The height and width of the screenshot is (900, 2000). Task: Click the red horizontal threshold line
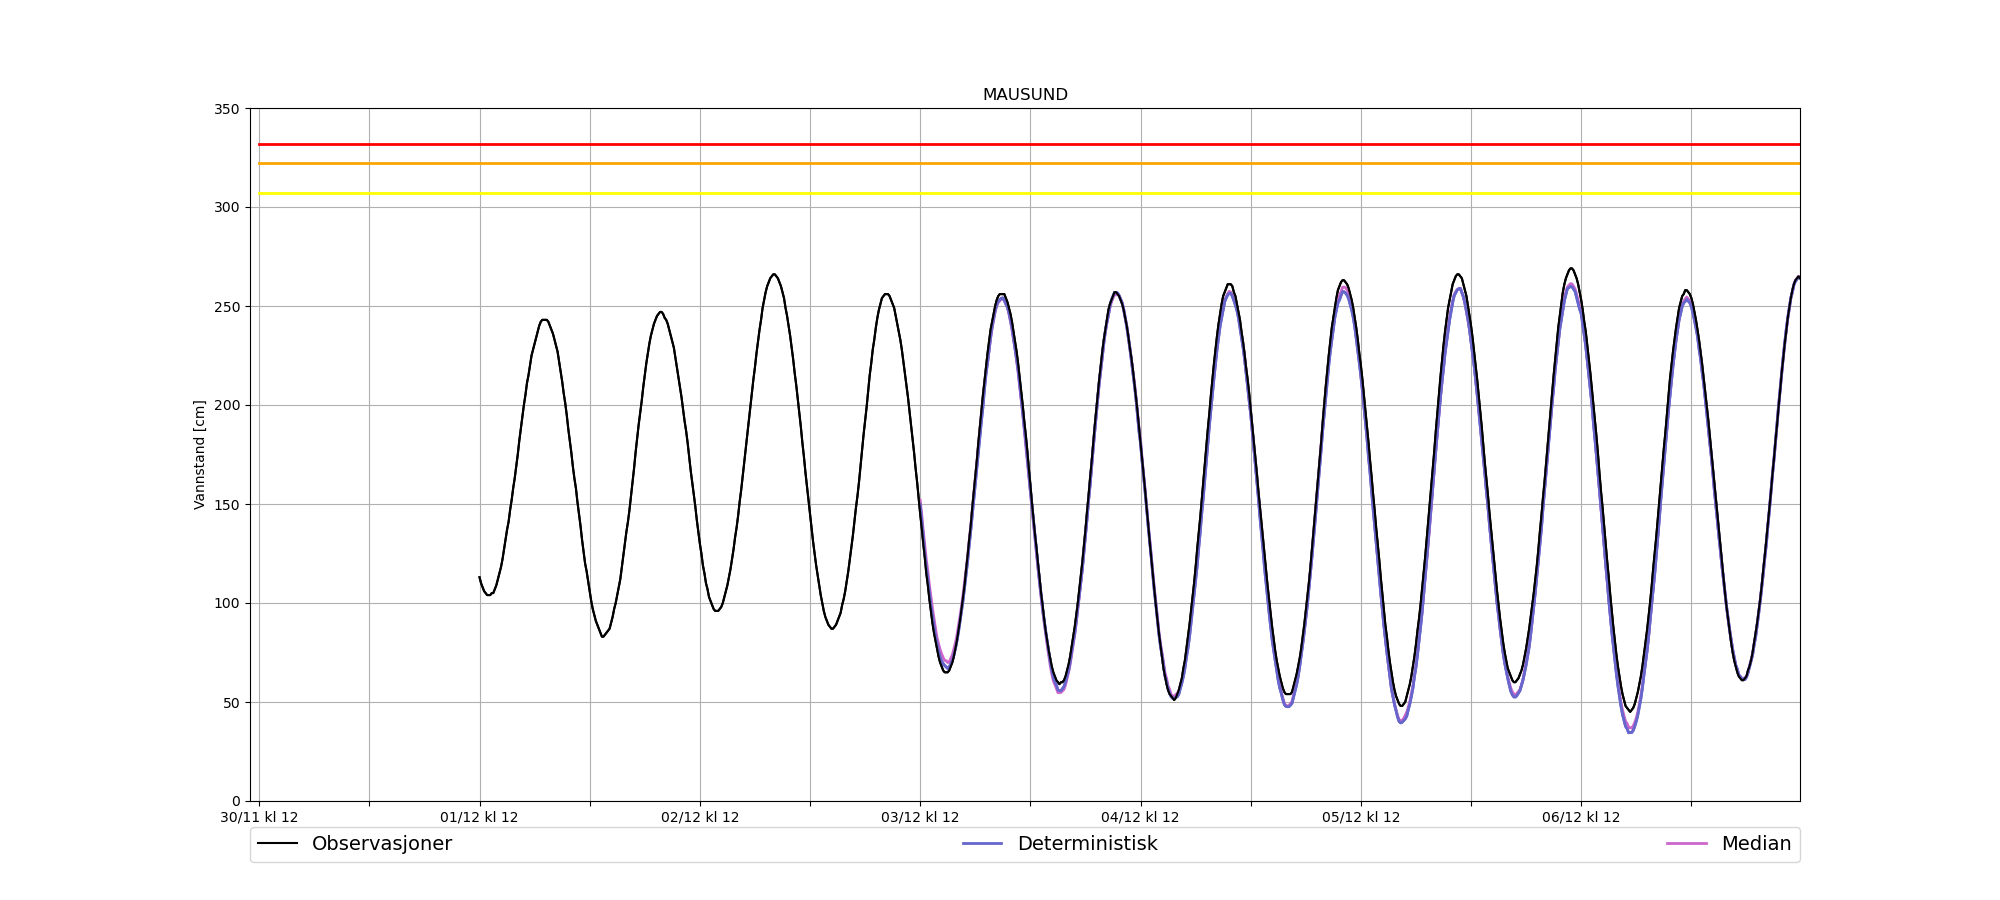click(x=1000, y=144)
